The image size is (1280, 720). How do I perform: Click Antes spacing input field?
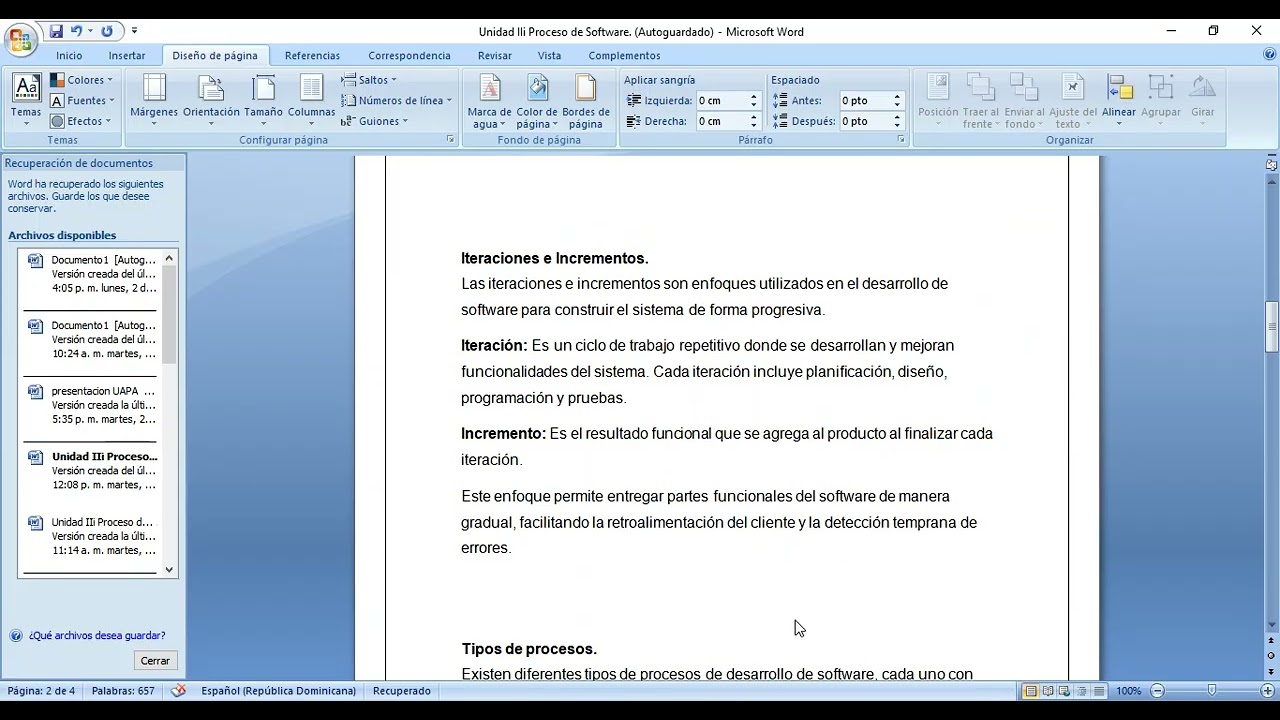point(865,101)
